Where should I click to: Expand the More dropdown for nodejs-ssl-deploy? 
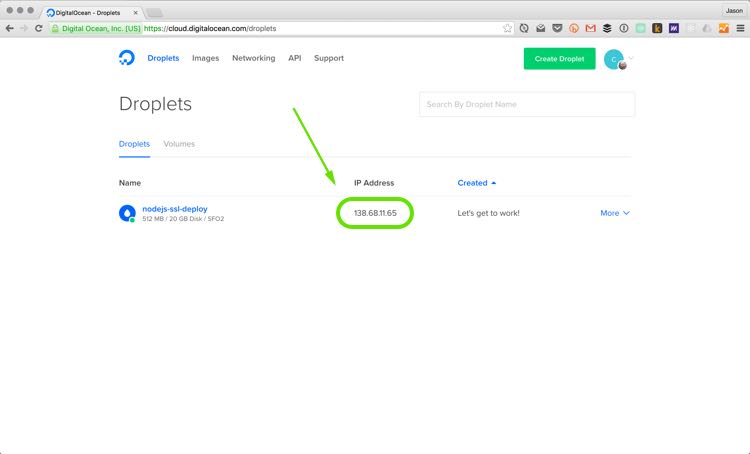pos(615,213)
